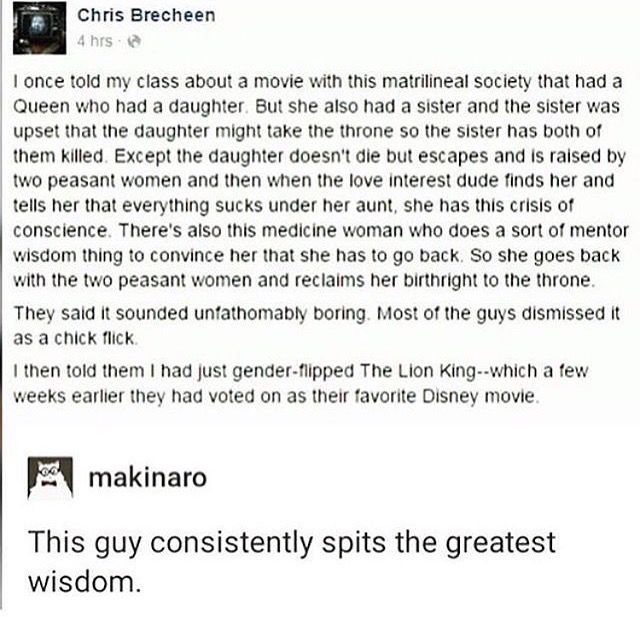The width and height of the screenshot is (640, 617).
Task: Open the makinaro username link
Action: [147, 477]
